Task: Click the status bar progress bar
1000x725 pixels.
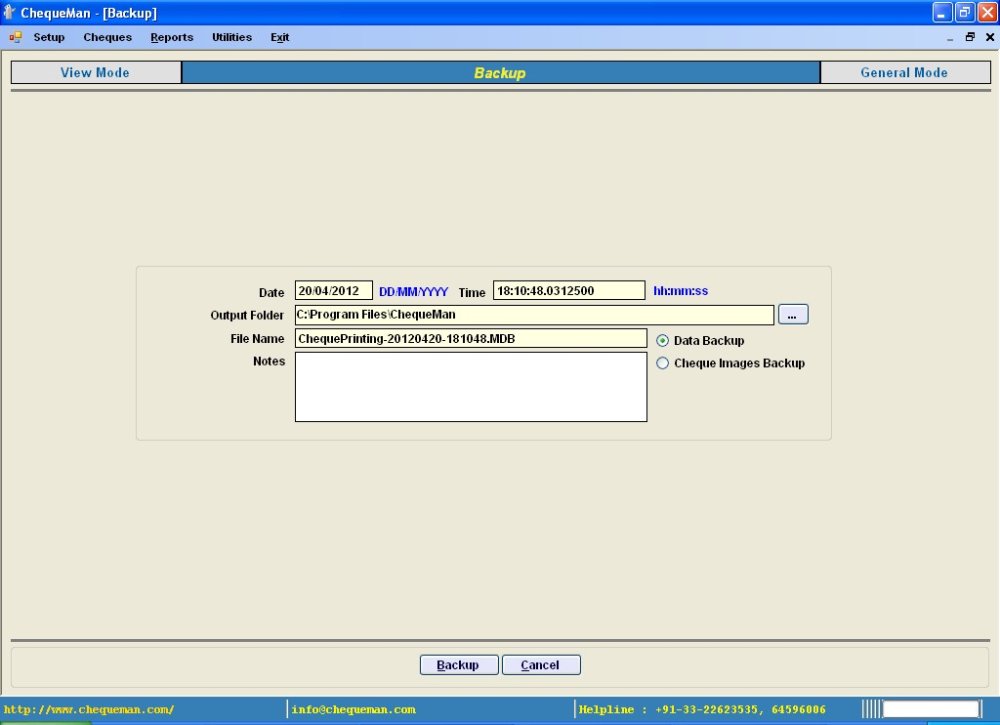Action: (x=931, y=708)
